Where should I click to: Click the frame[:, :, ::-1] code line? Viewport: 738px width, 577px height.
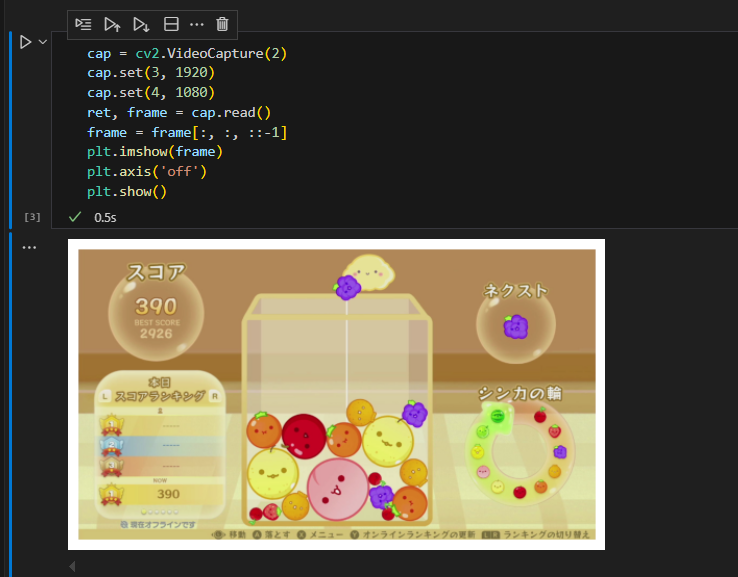(x=187, y=132)
